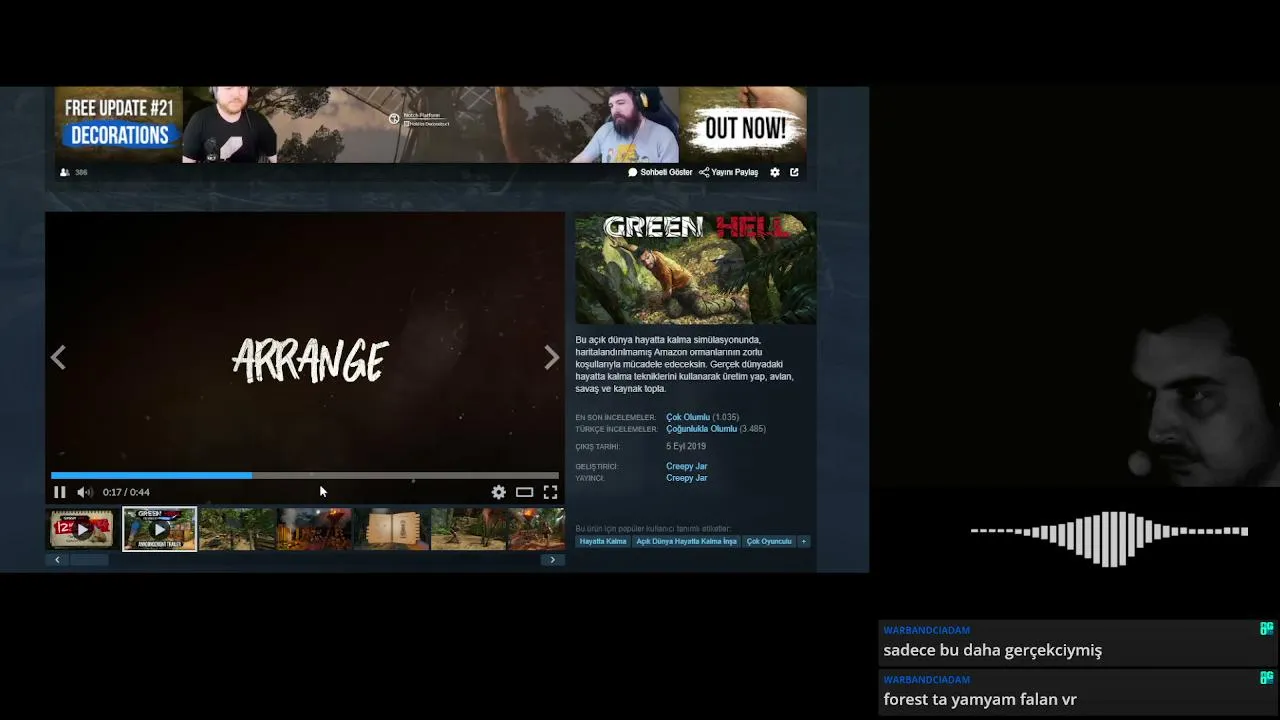Viewport: 1280px width, 720px height.
Task: Mute the trailer volume speaker icon
Action: click(85, 492)
